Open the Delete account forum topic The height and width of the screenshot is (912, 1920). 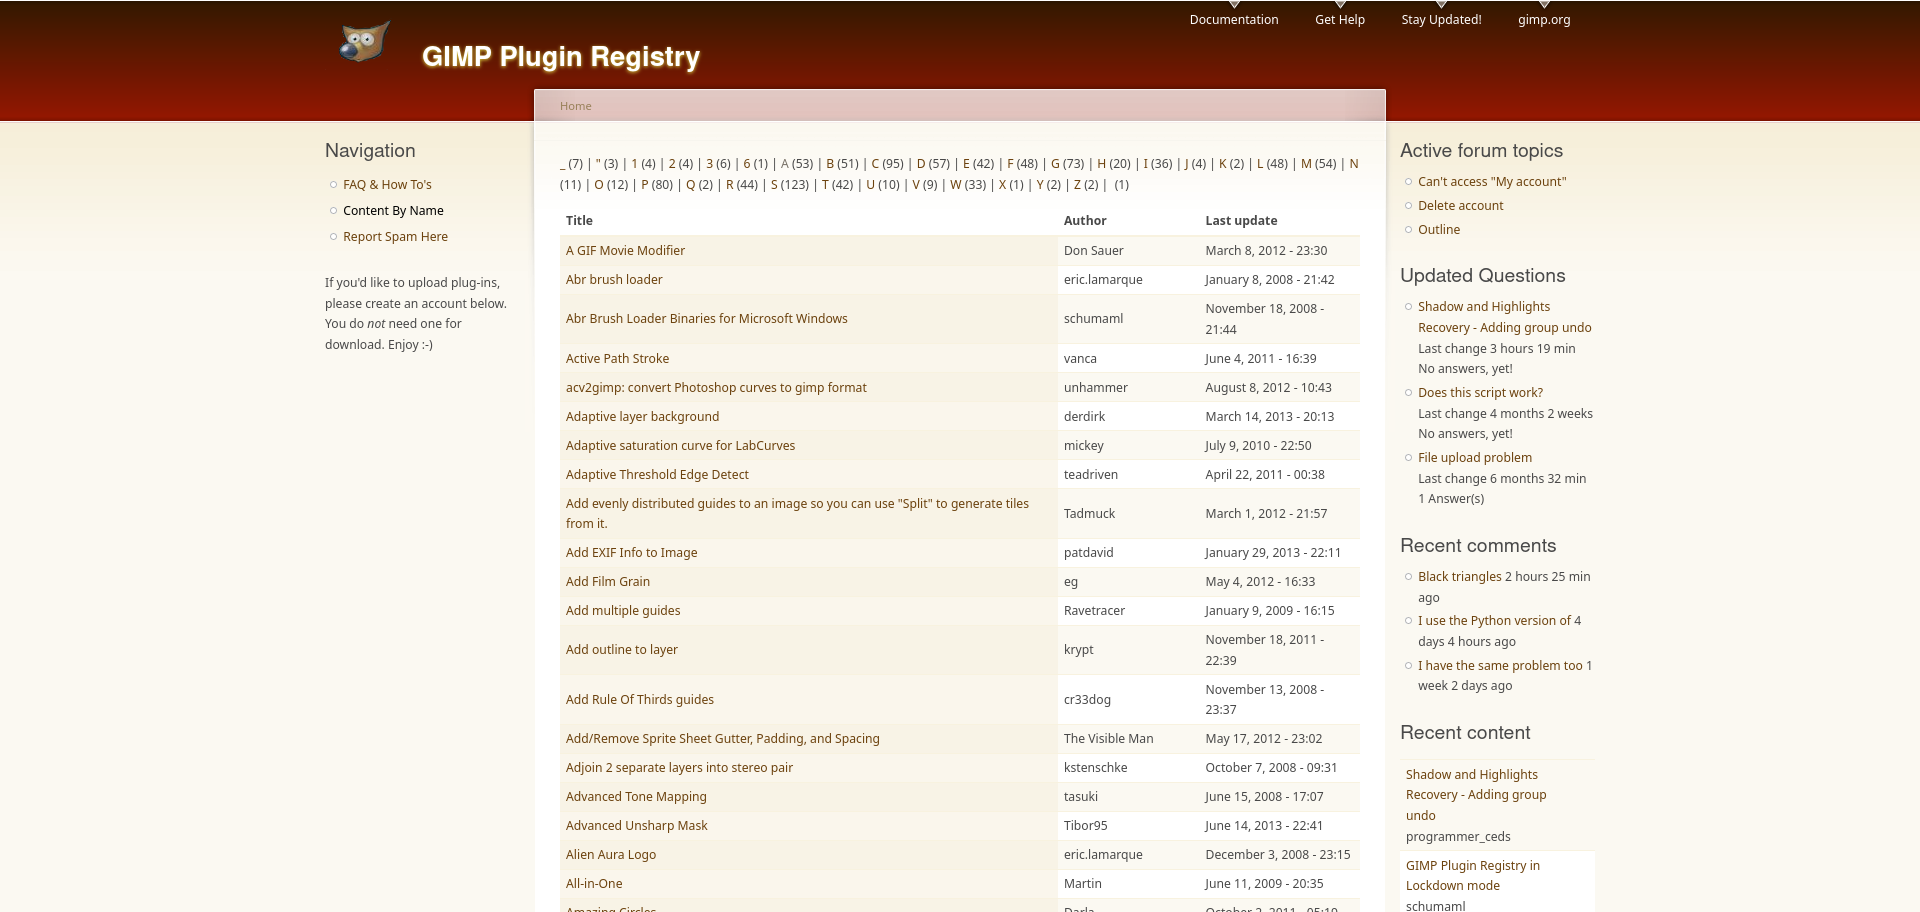pos(1460,206)
